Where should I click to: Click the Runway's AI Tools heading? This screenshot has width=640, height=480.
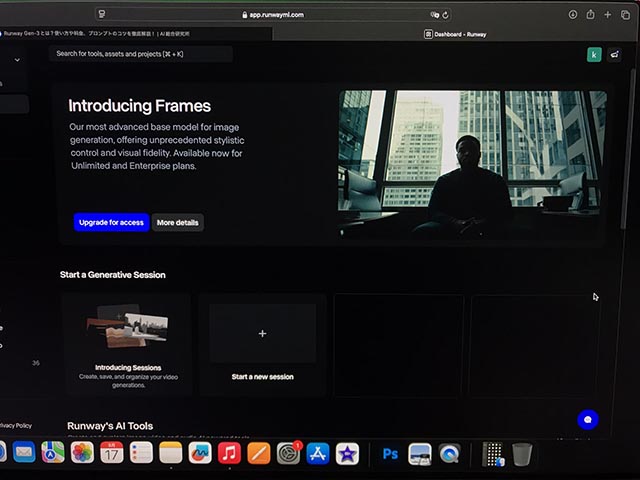110,426
